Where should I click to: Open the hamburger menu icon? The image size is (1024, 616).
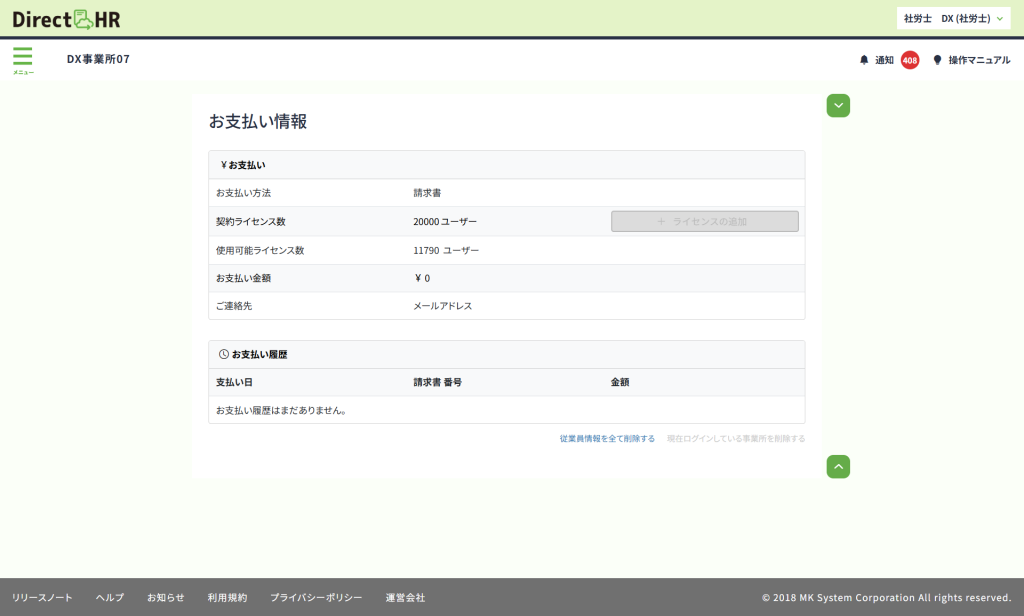coord(22,59)
